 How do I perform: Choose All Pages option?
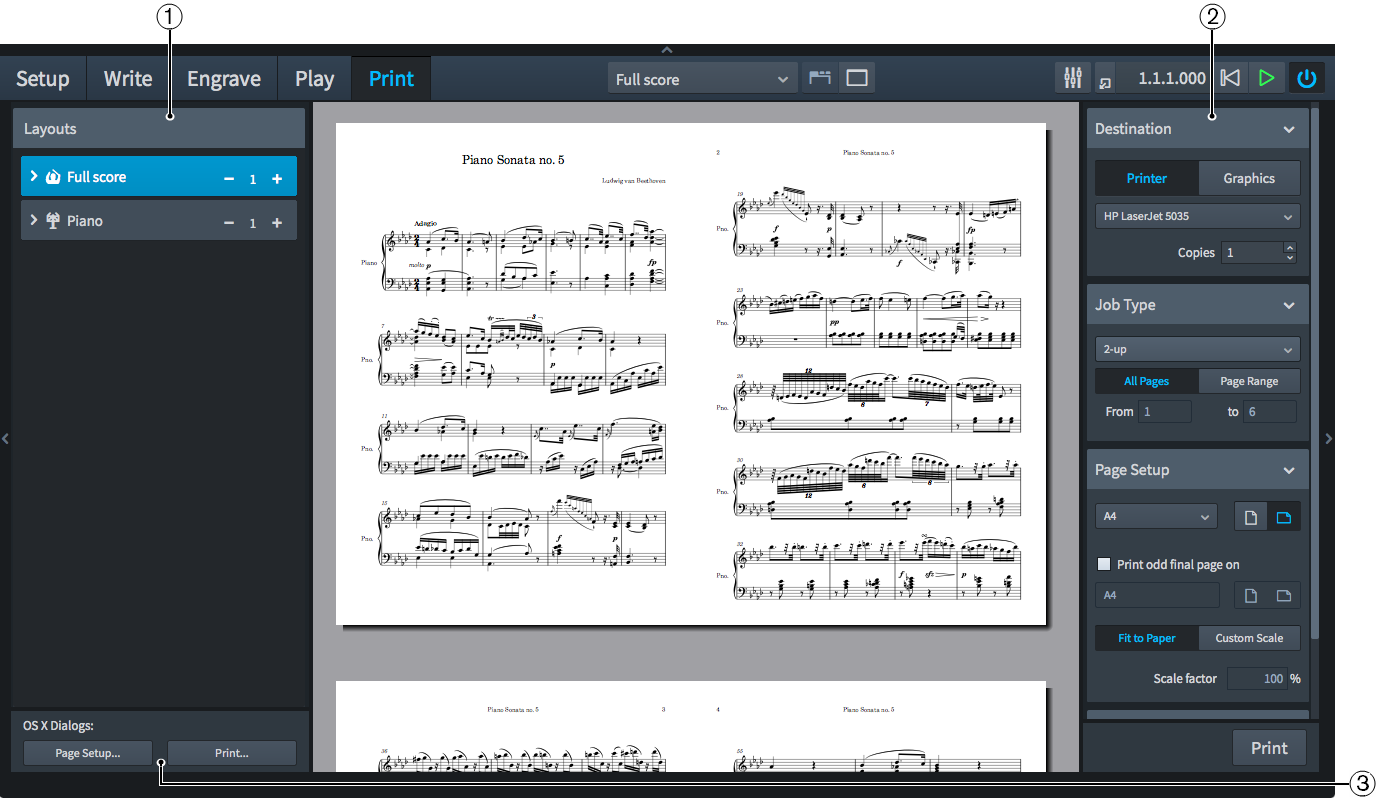pos(1146,381)
